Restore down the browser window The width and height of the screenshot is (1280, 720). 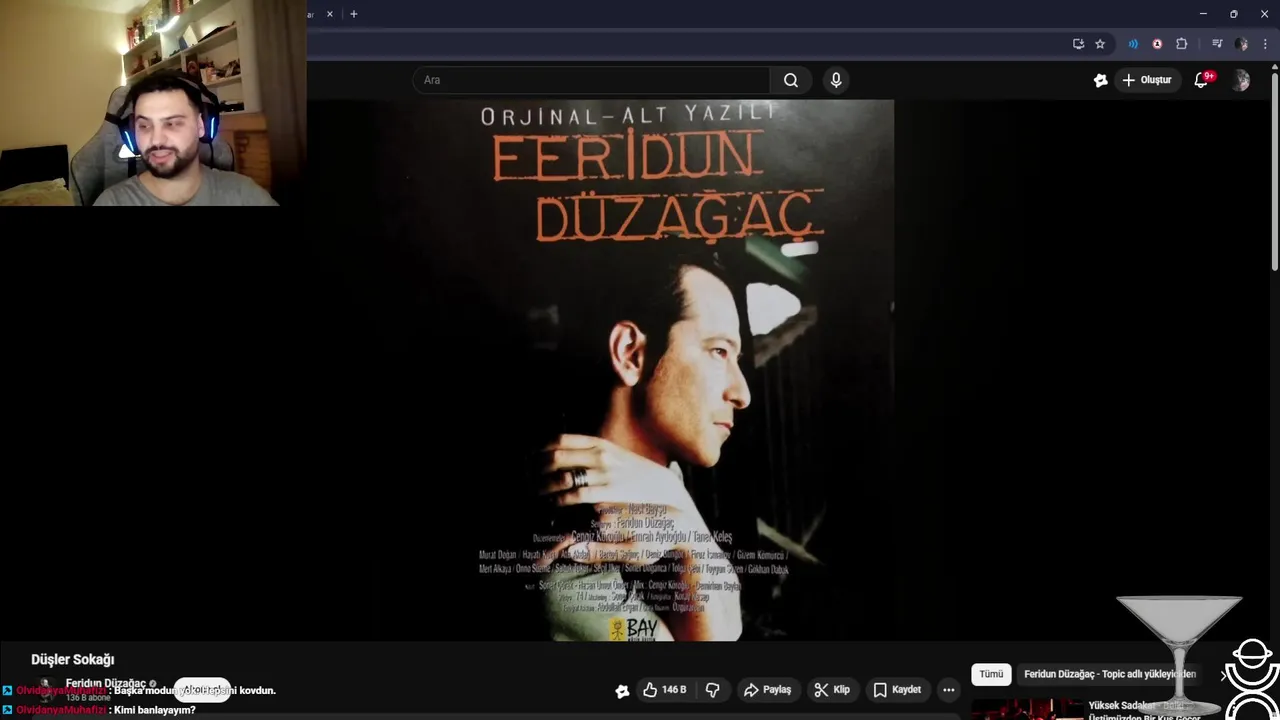point(1233,14)
